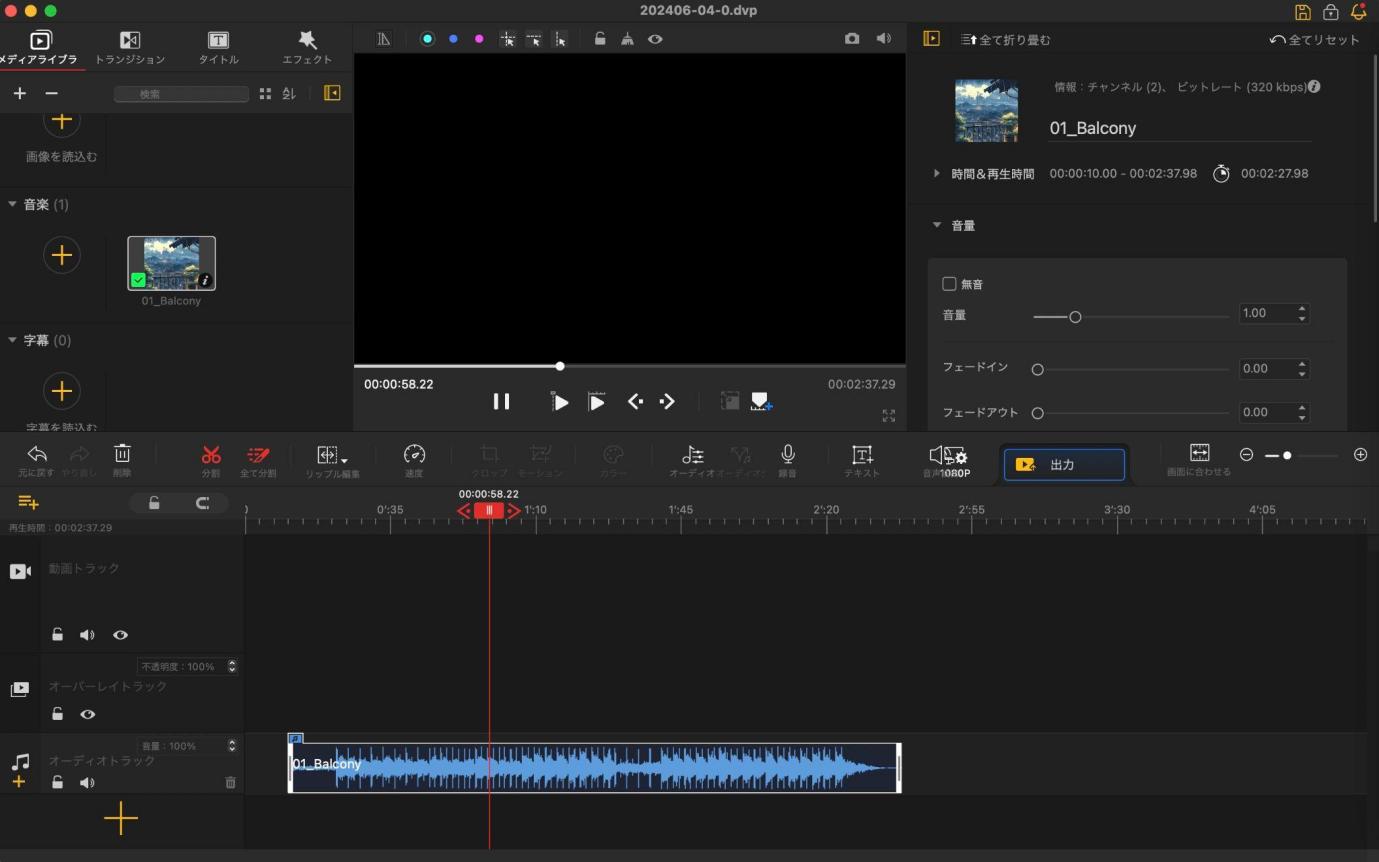The height and width of the screenshot is (862, 1379).
Task: Mute the preview speaker
Action: [x=884, y=38]
